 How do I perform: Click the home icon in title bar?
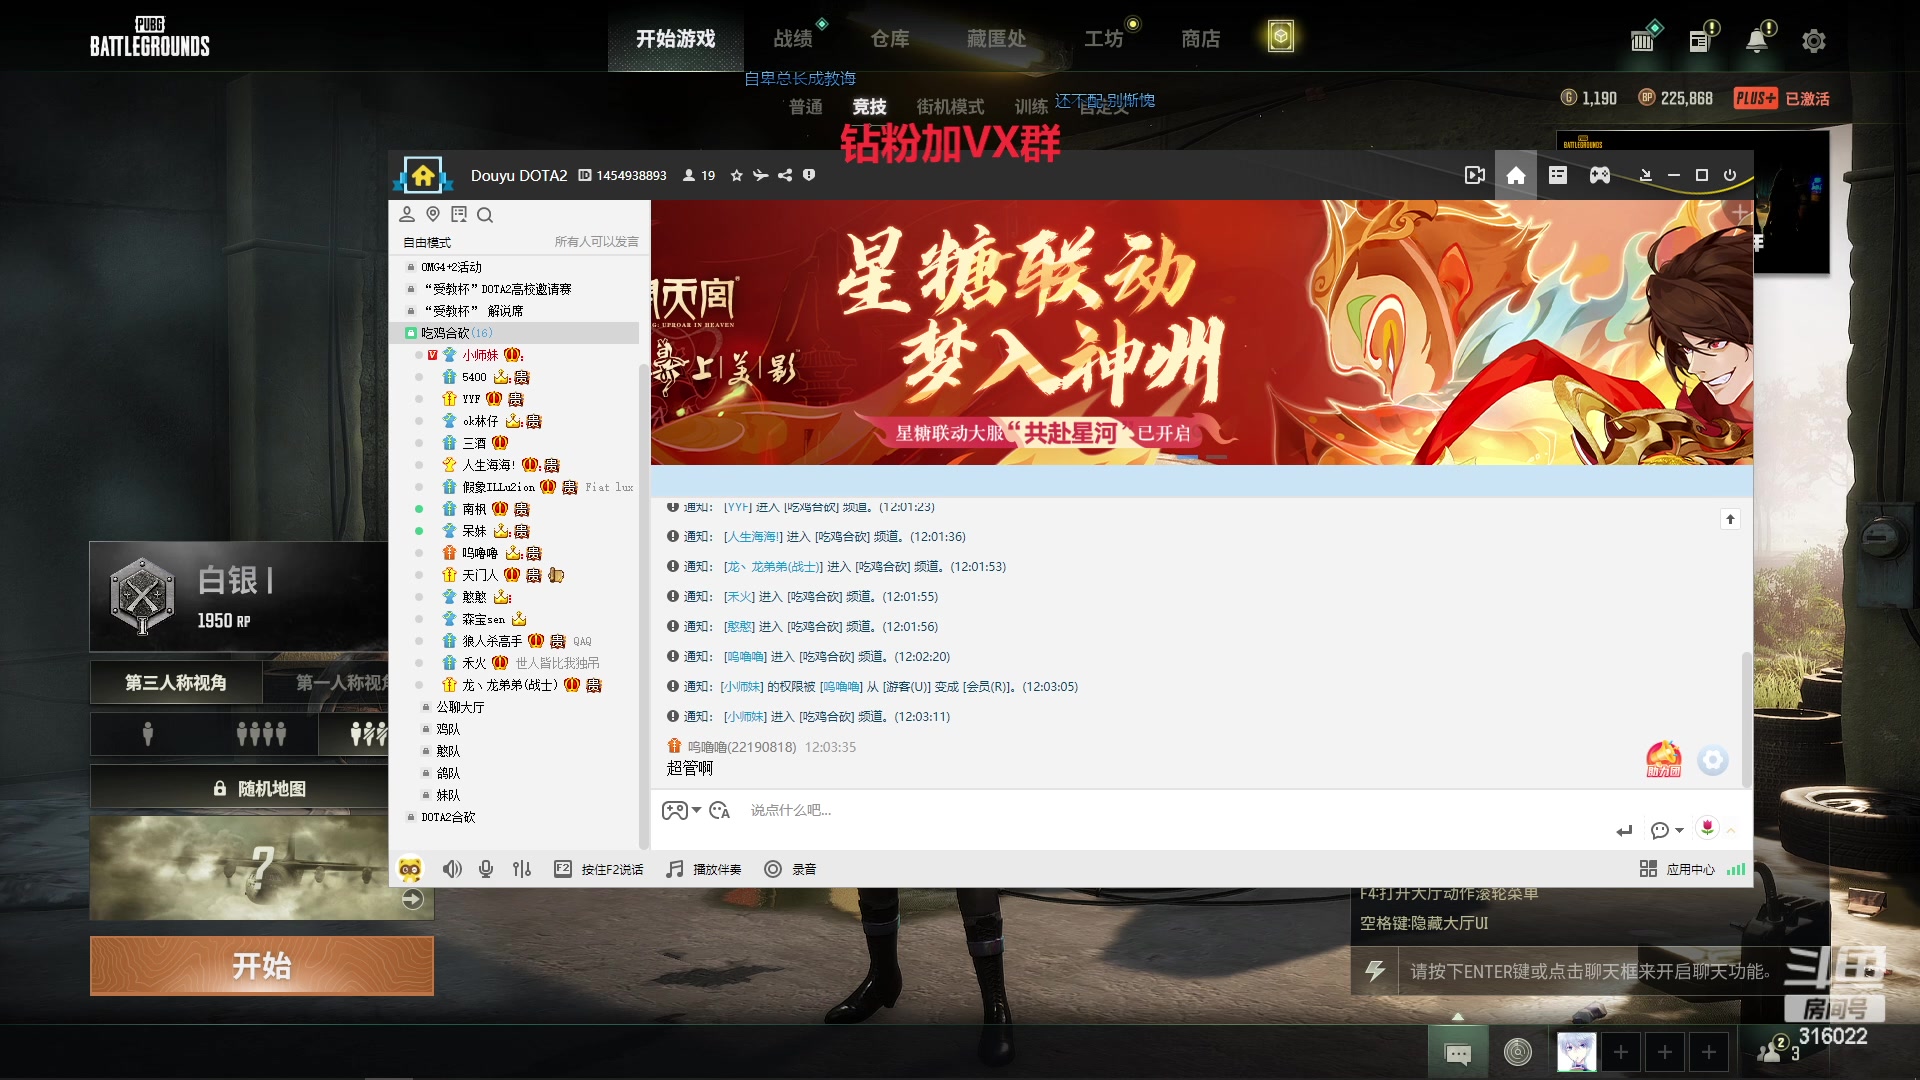click(1516, 175)
